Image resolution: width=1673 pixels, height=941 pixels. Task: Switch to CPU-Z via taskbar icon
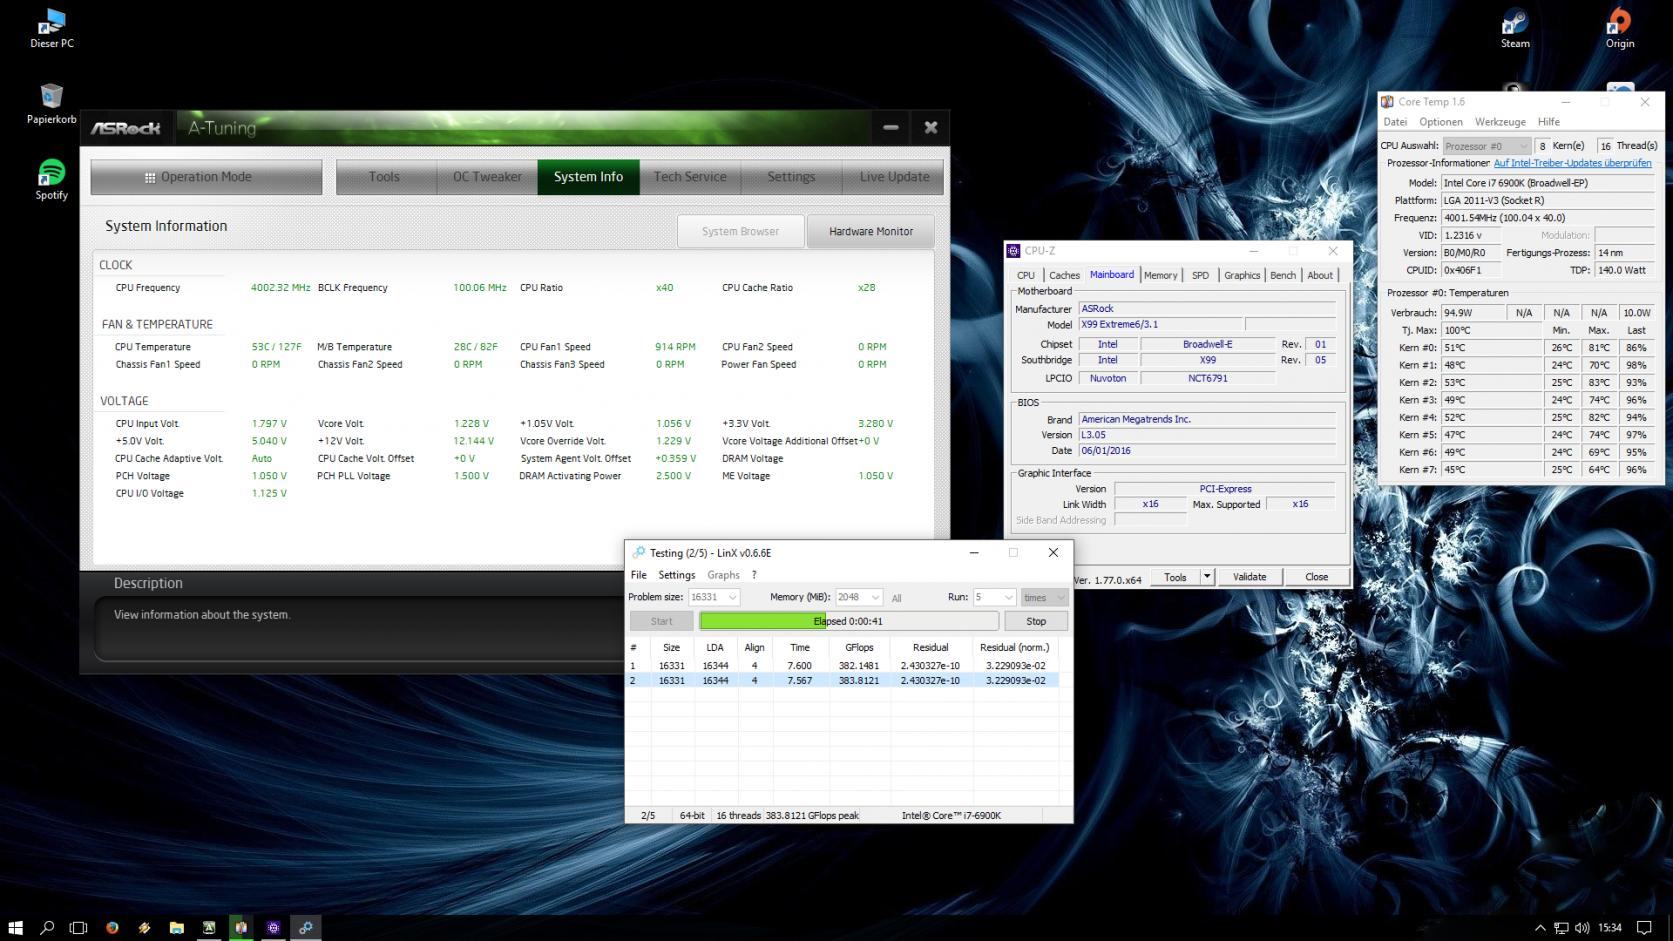[273, 927]
